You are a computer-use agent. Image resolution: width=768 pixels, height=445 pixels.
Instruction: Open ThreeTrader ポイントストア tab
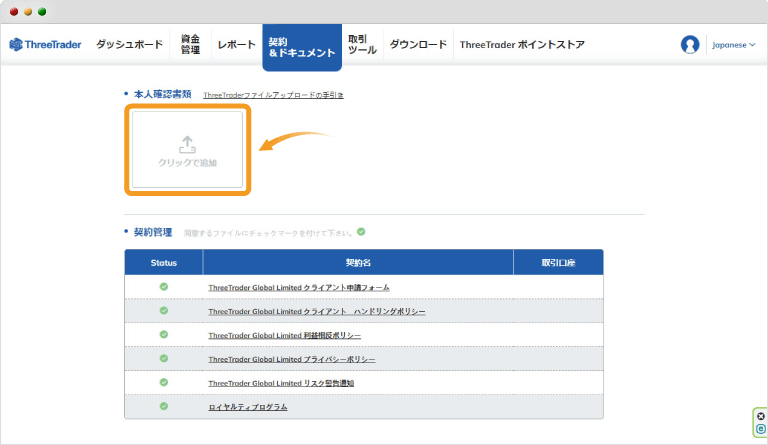(522, 45)
